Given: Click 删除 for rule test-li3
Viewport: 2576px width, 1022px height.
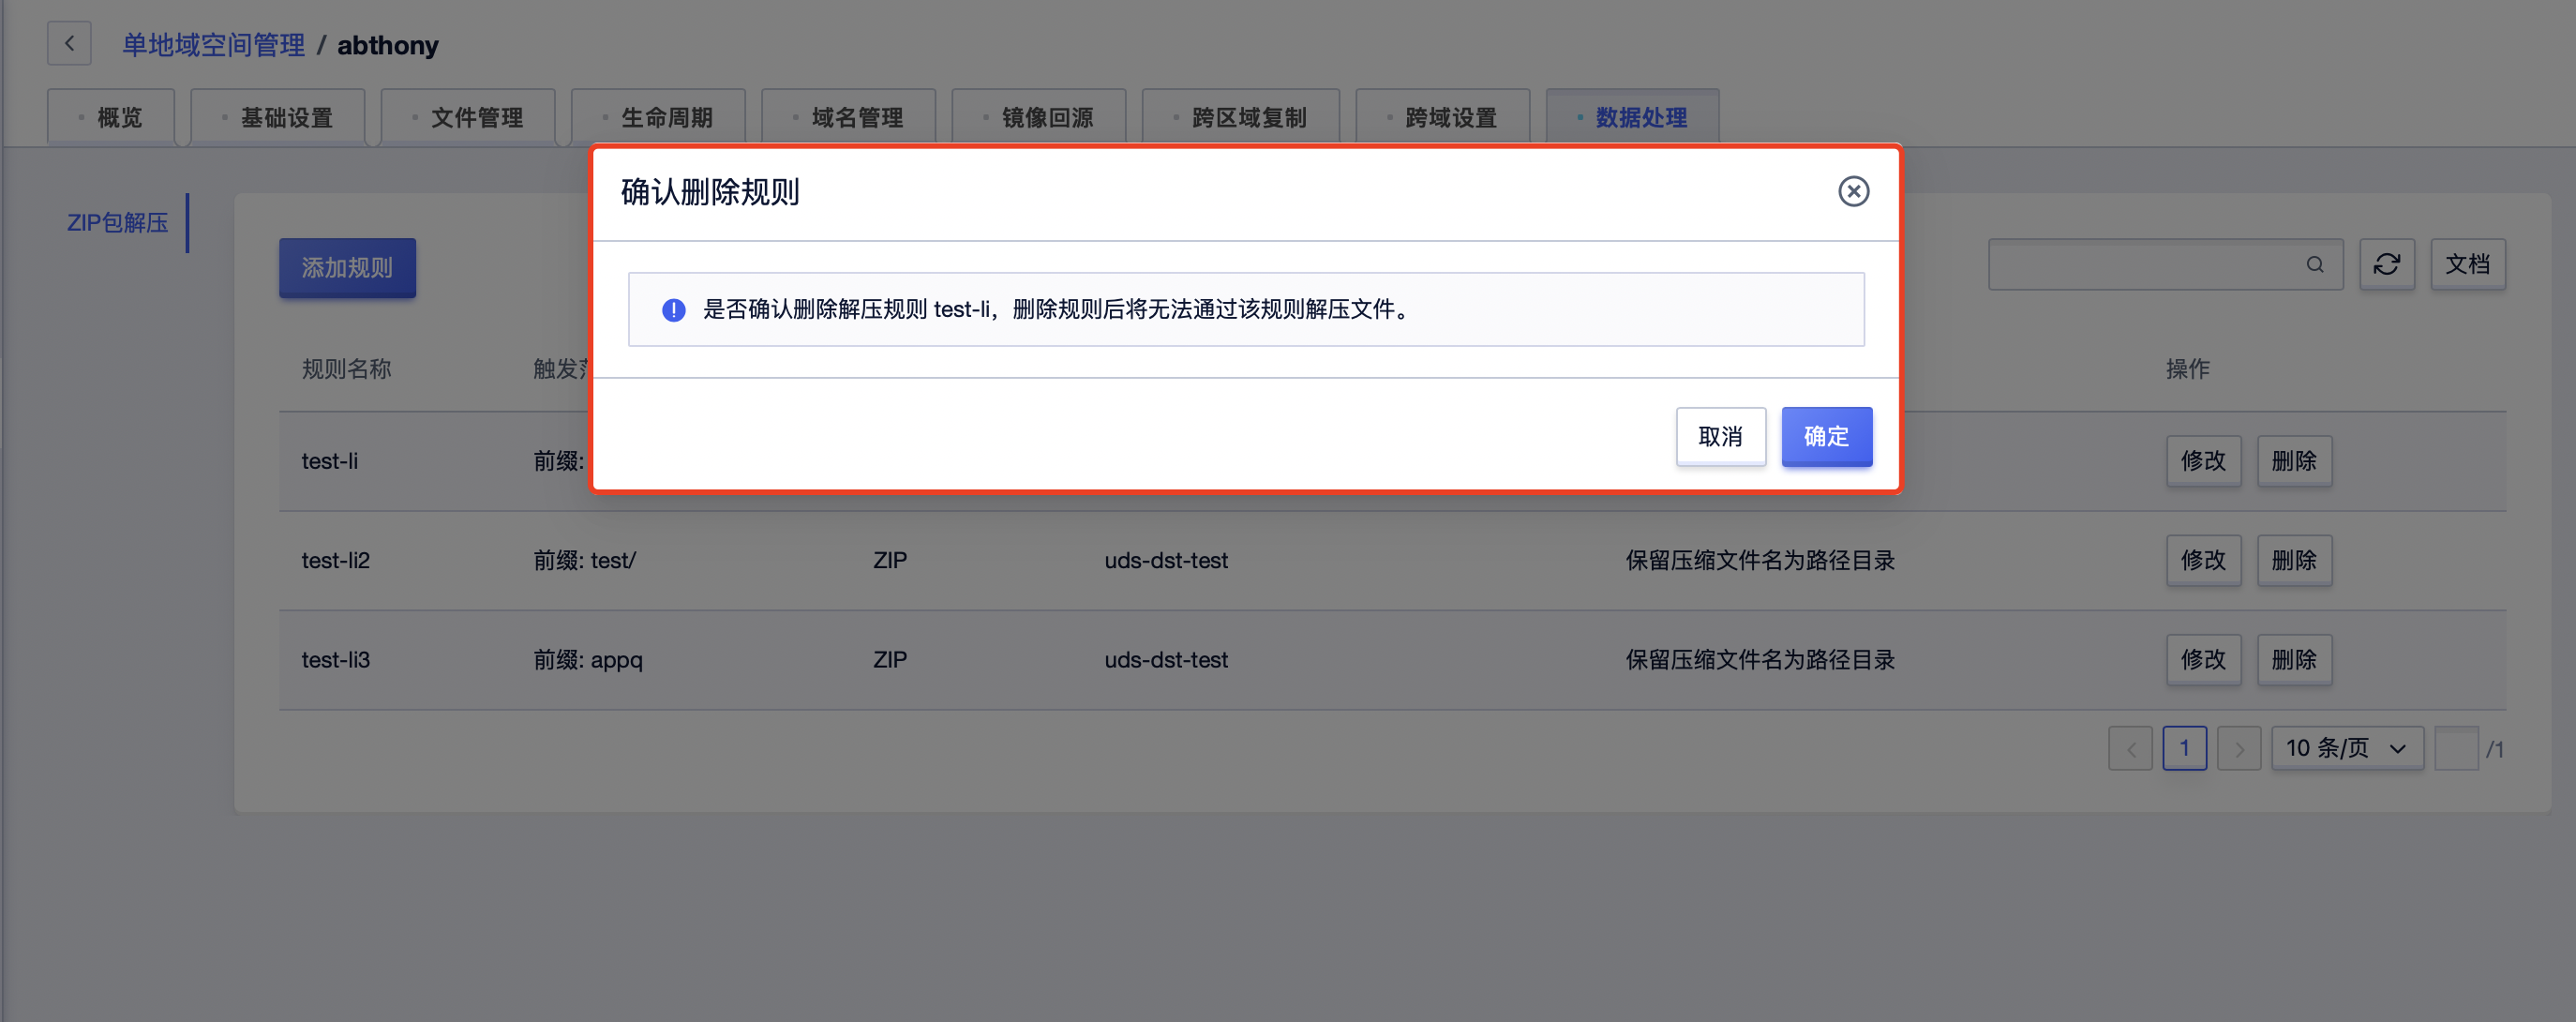Looking at the screenshot, I should 2293,660.
